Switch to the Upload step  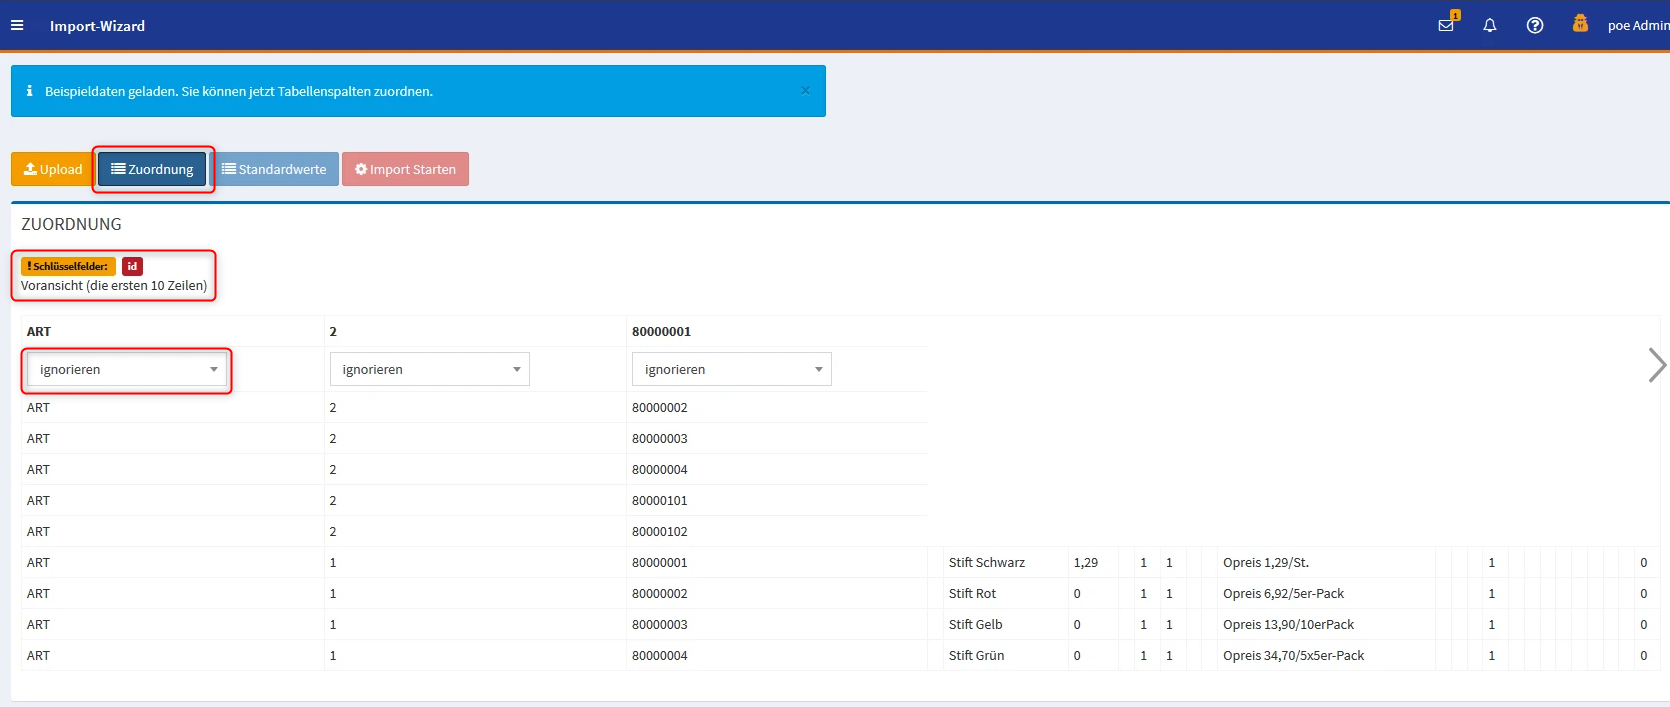point(53,169)
